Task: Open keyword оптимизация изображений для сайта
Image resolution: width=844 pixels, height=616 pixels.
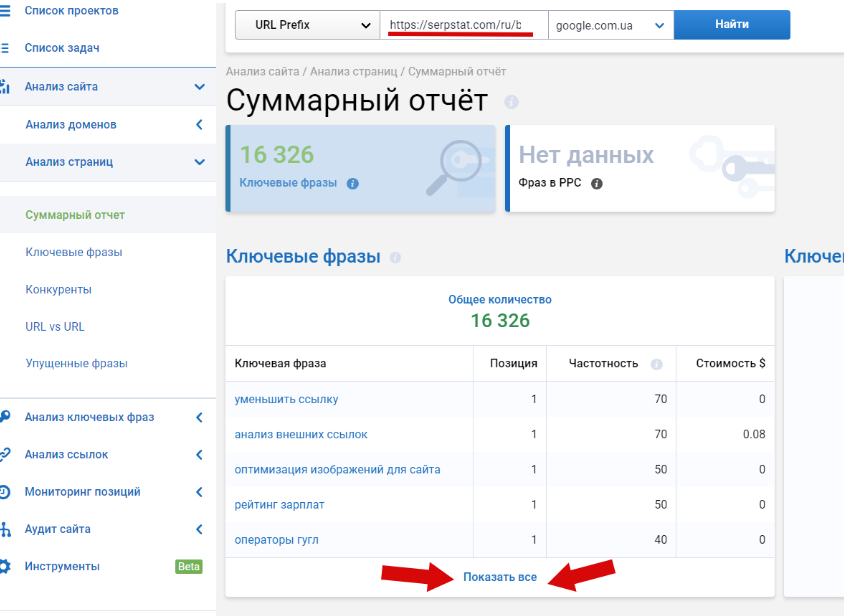Action: pos(337,470)
